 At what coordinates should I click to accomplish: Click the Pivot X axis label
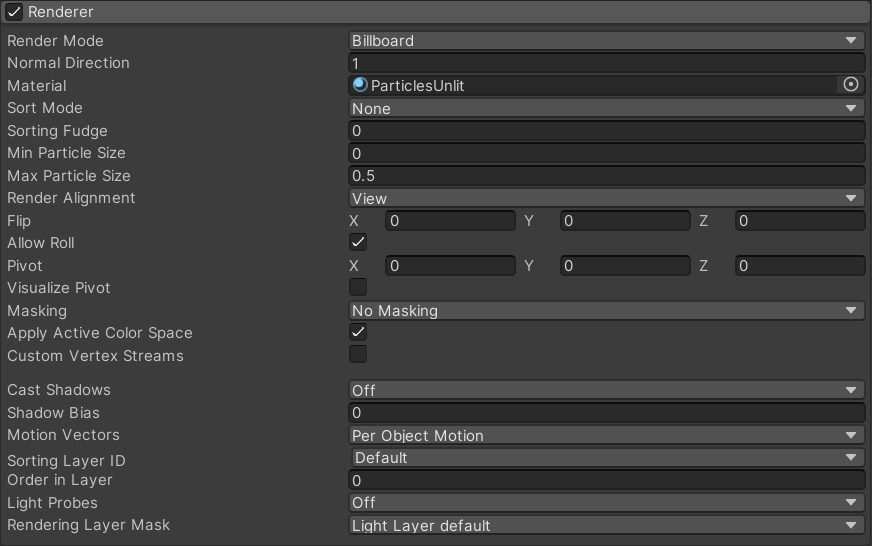point(354,266)
